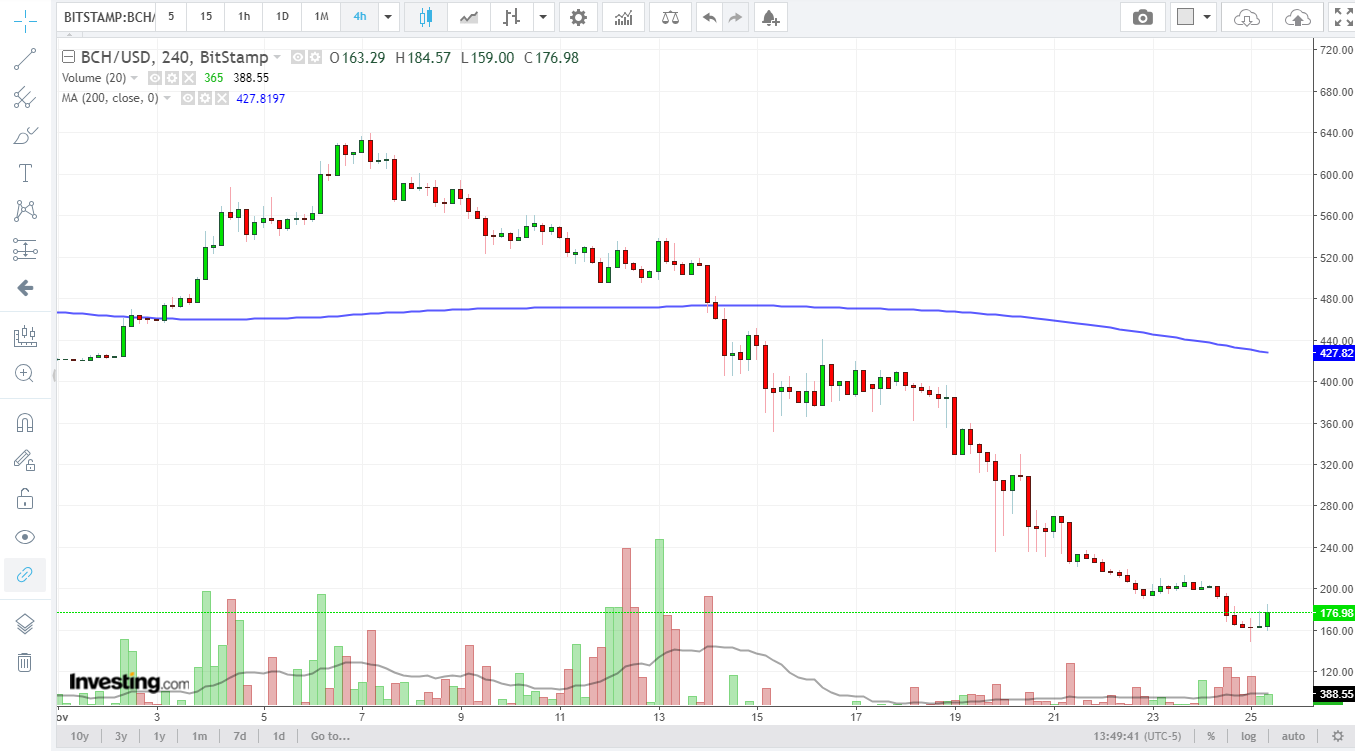Viewport: 1355px width, 751px height.
Task: Hide the MA 200 indicator
Action: coord(188,98)
